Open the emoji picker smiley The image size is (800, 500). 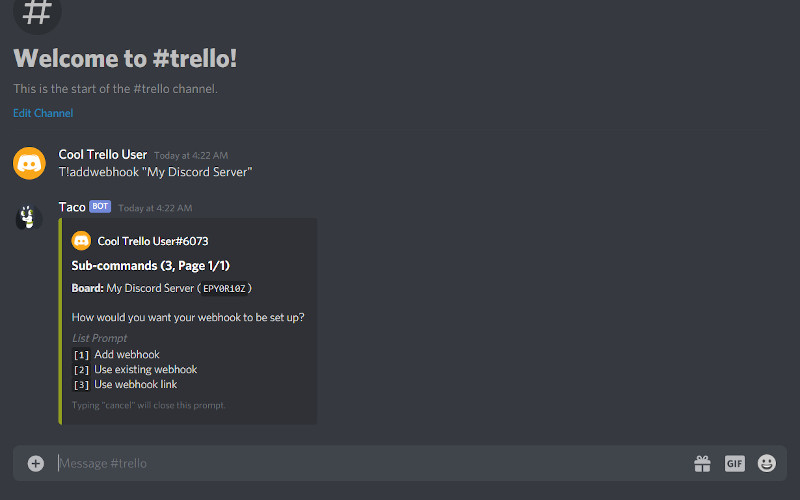click(x=767, y=463)
